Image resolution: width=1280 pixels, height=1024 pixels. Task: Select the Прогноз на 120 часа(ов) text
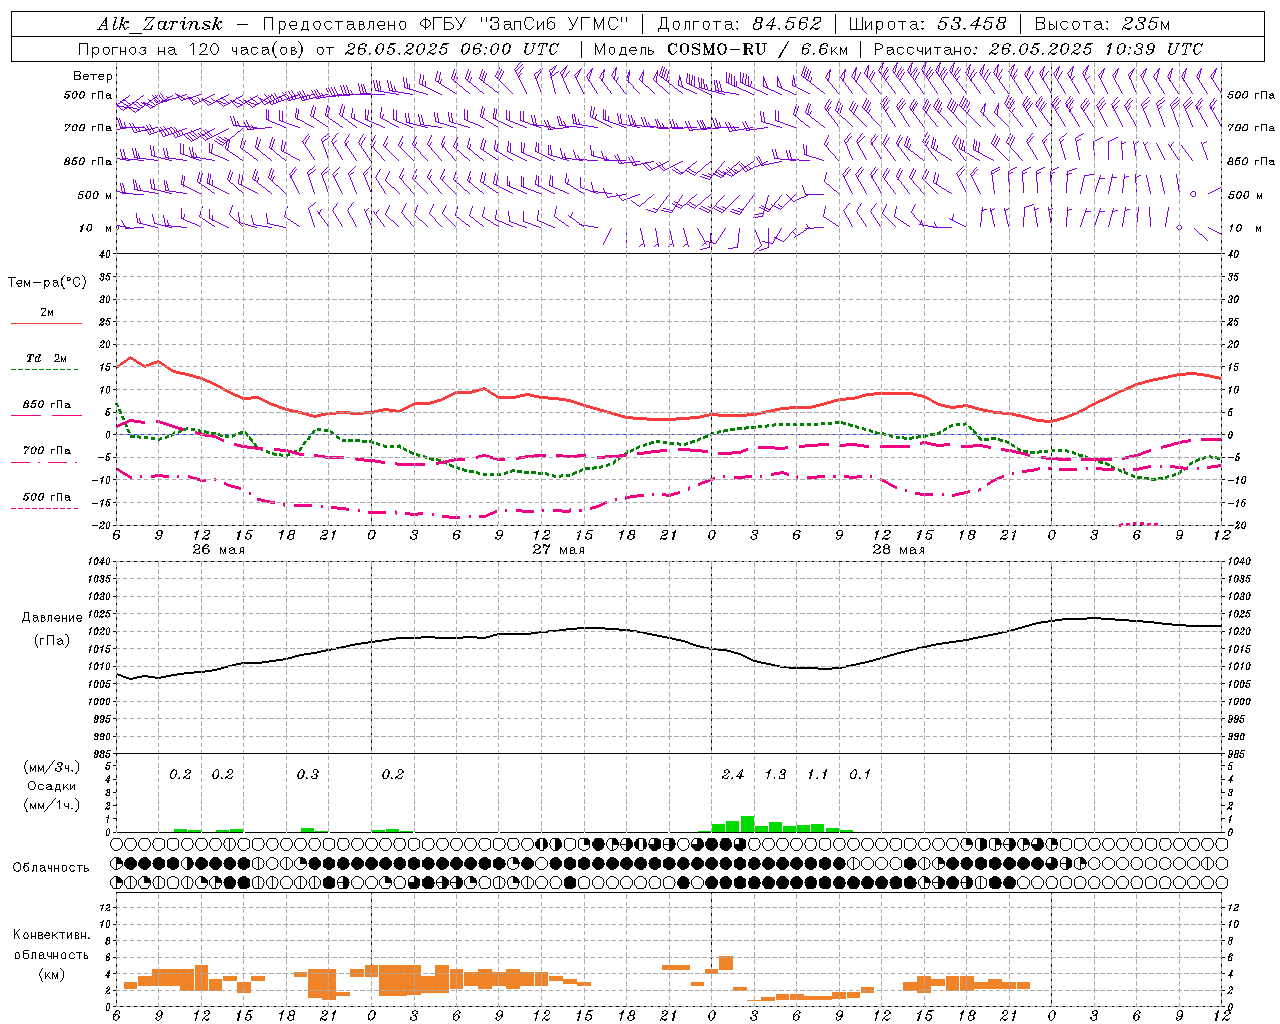point(192,49)
